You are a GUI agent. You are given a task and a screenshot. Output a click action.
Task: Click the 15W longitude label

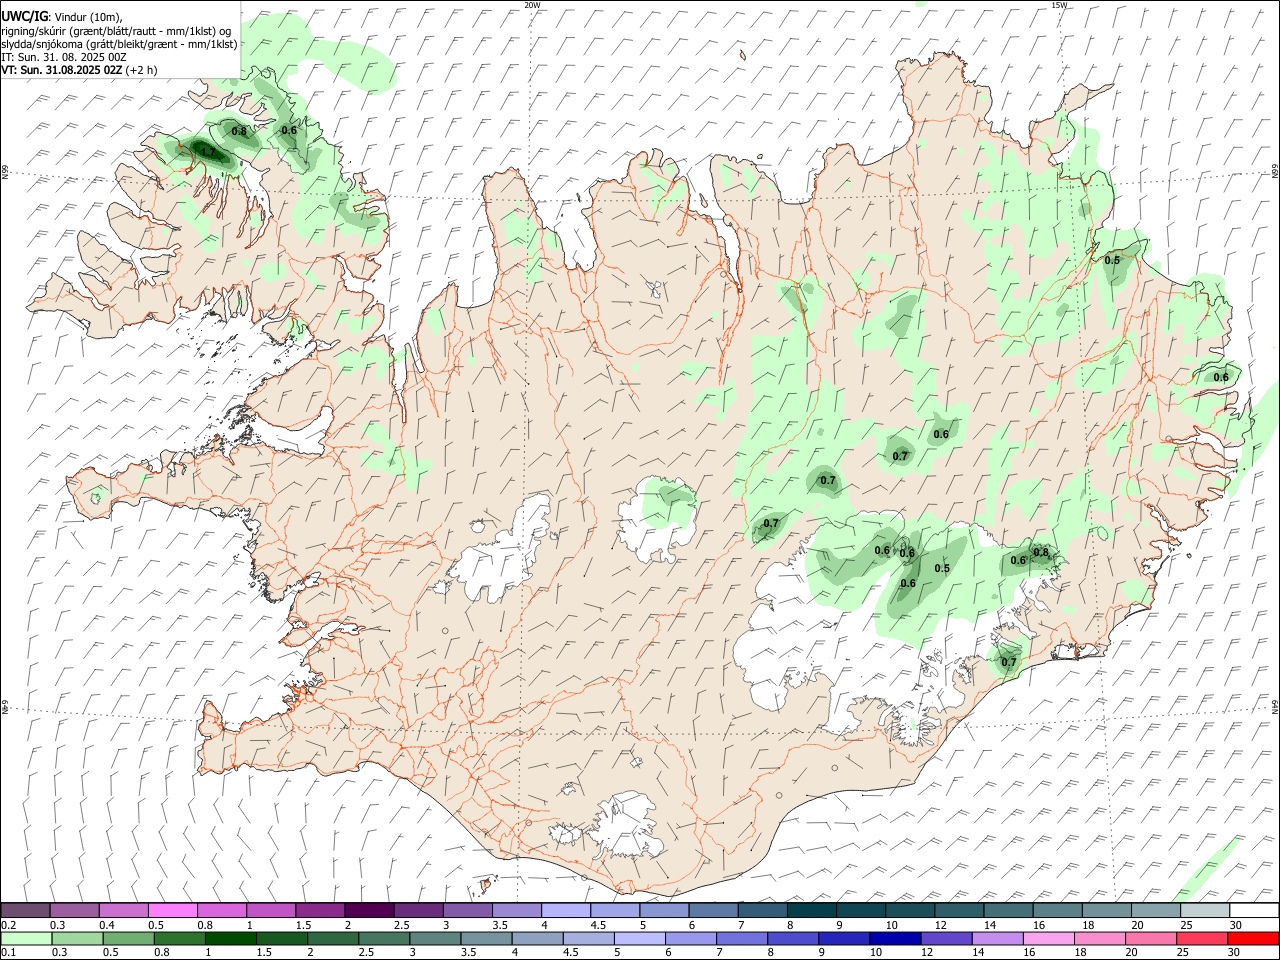1060,5
